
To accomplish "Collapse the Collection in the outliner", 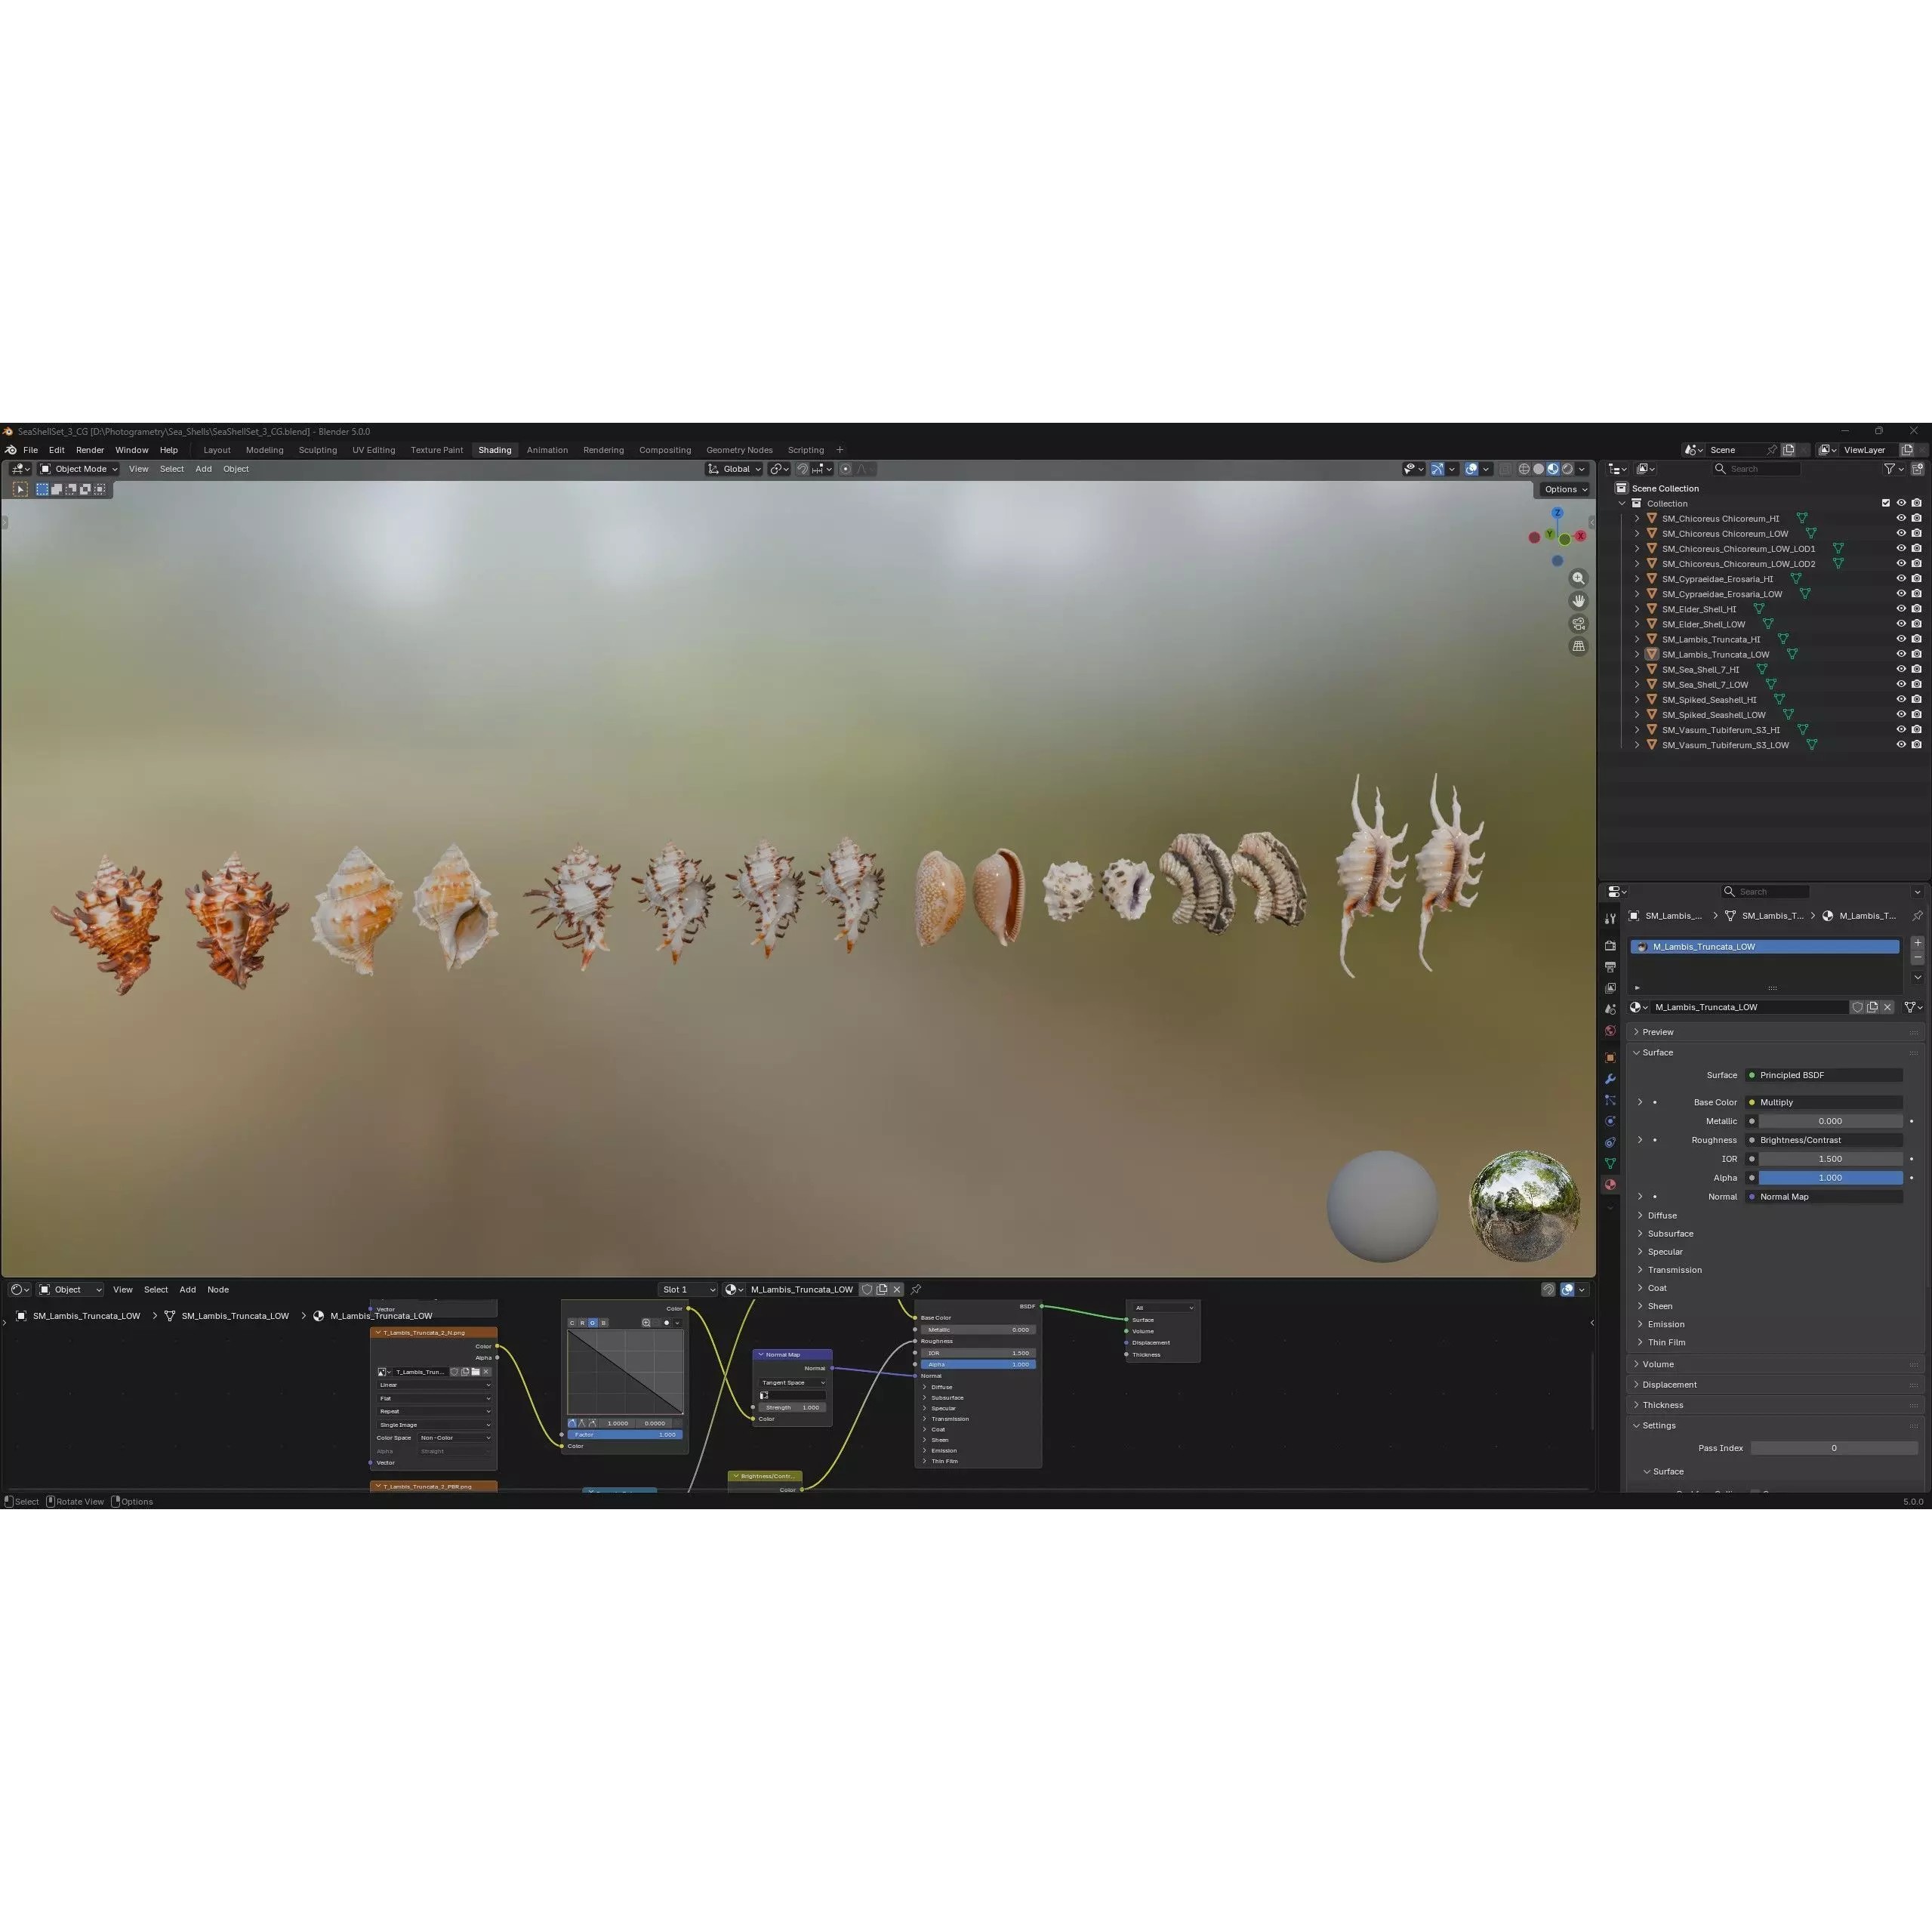I will [x=1622, y=503].
